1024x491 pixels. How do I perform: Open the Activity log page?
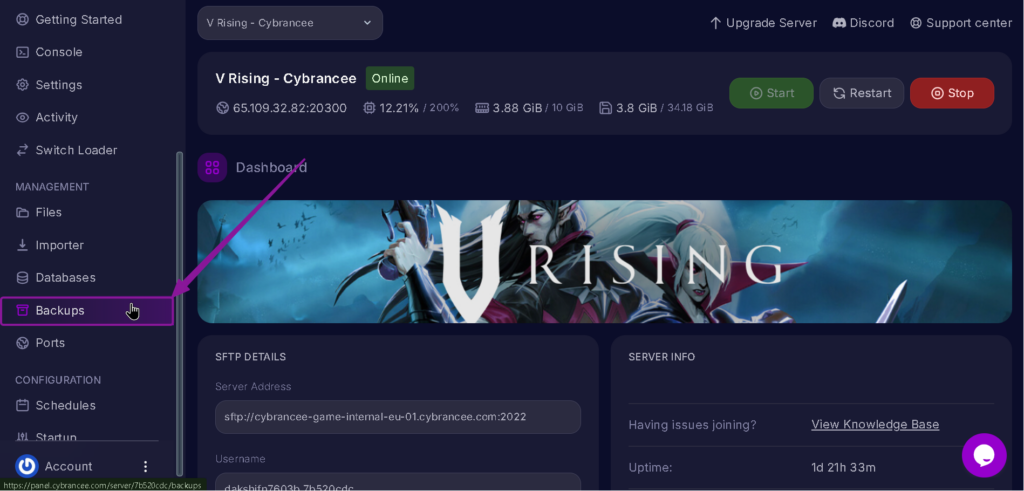tap(56, 118)
